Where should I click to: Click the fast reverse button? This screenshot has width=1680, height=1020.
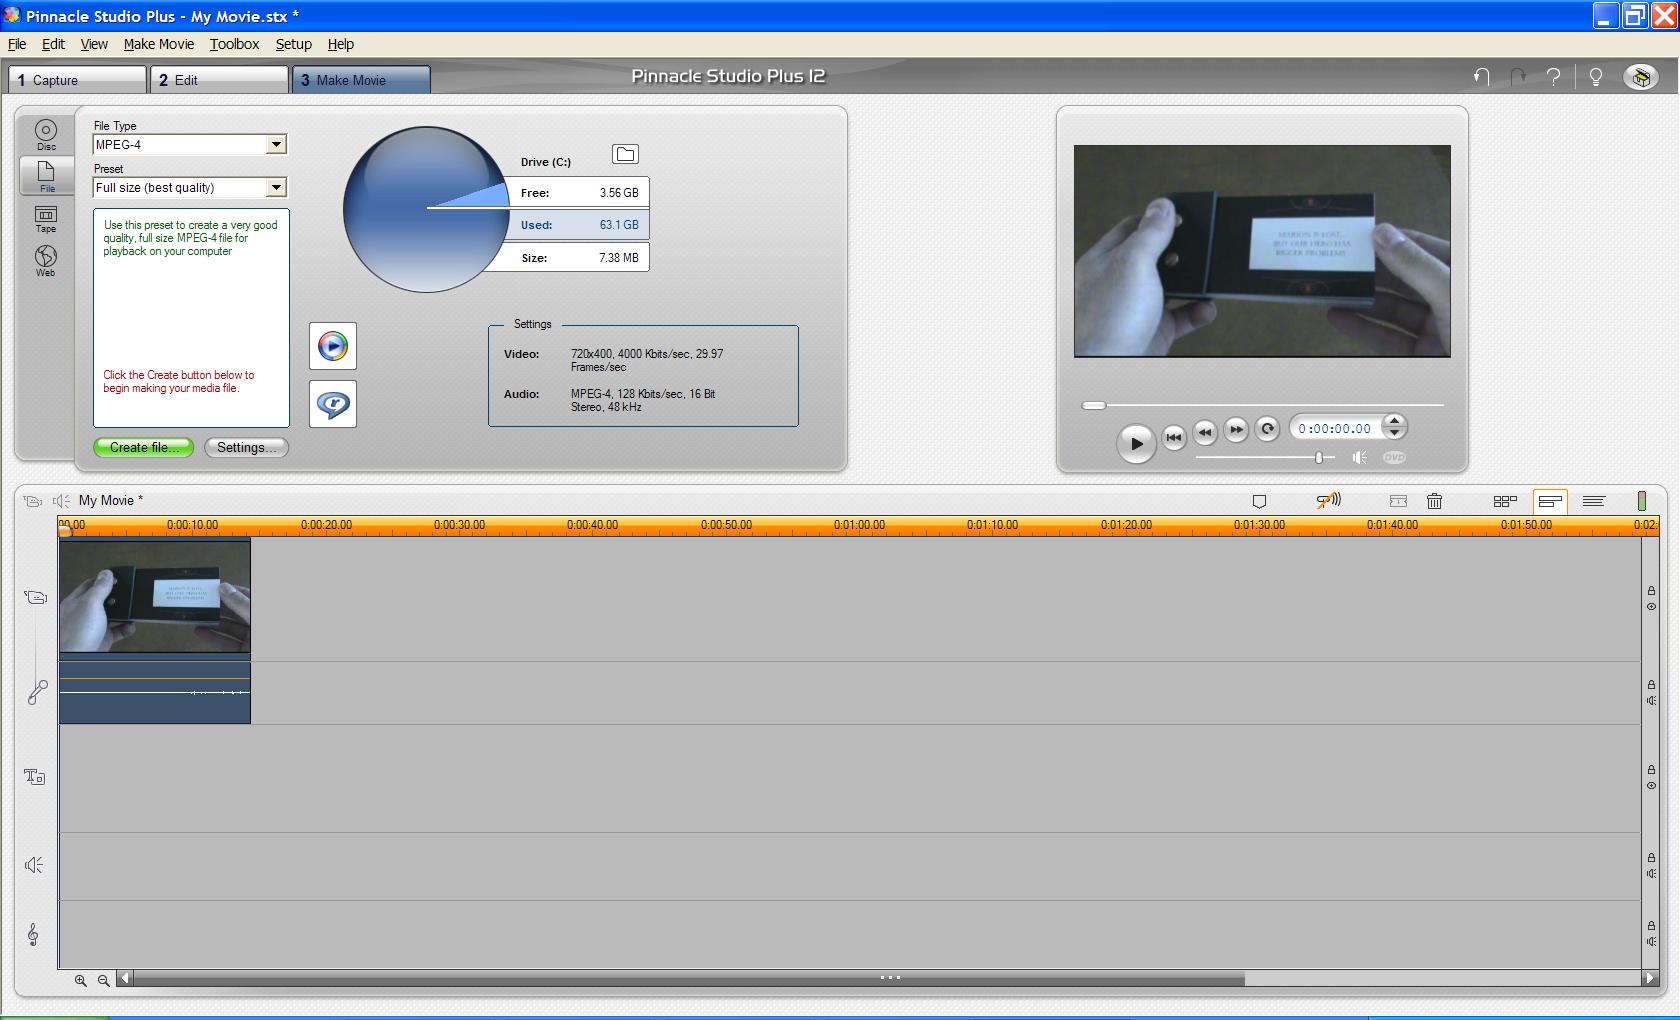[x=1205, y=431]
